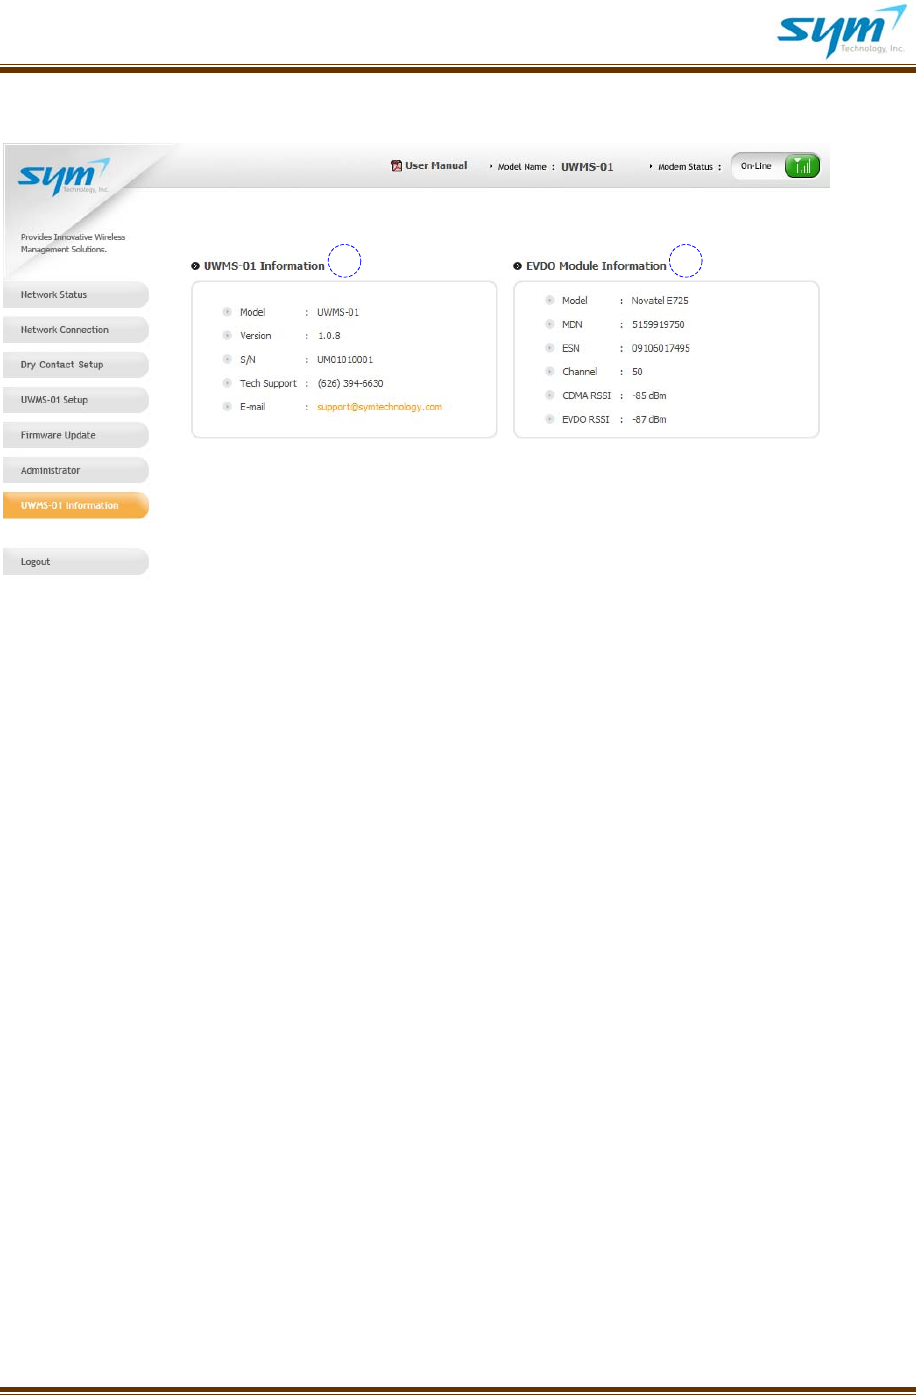Open the Network Connection menu
916x1395 pixels.
click(x=75, y=330)
